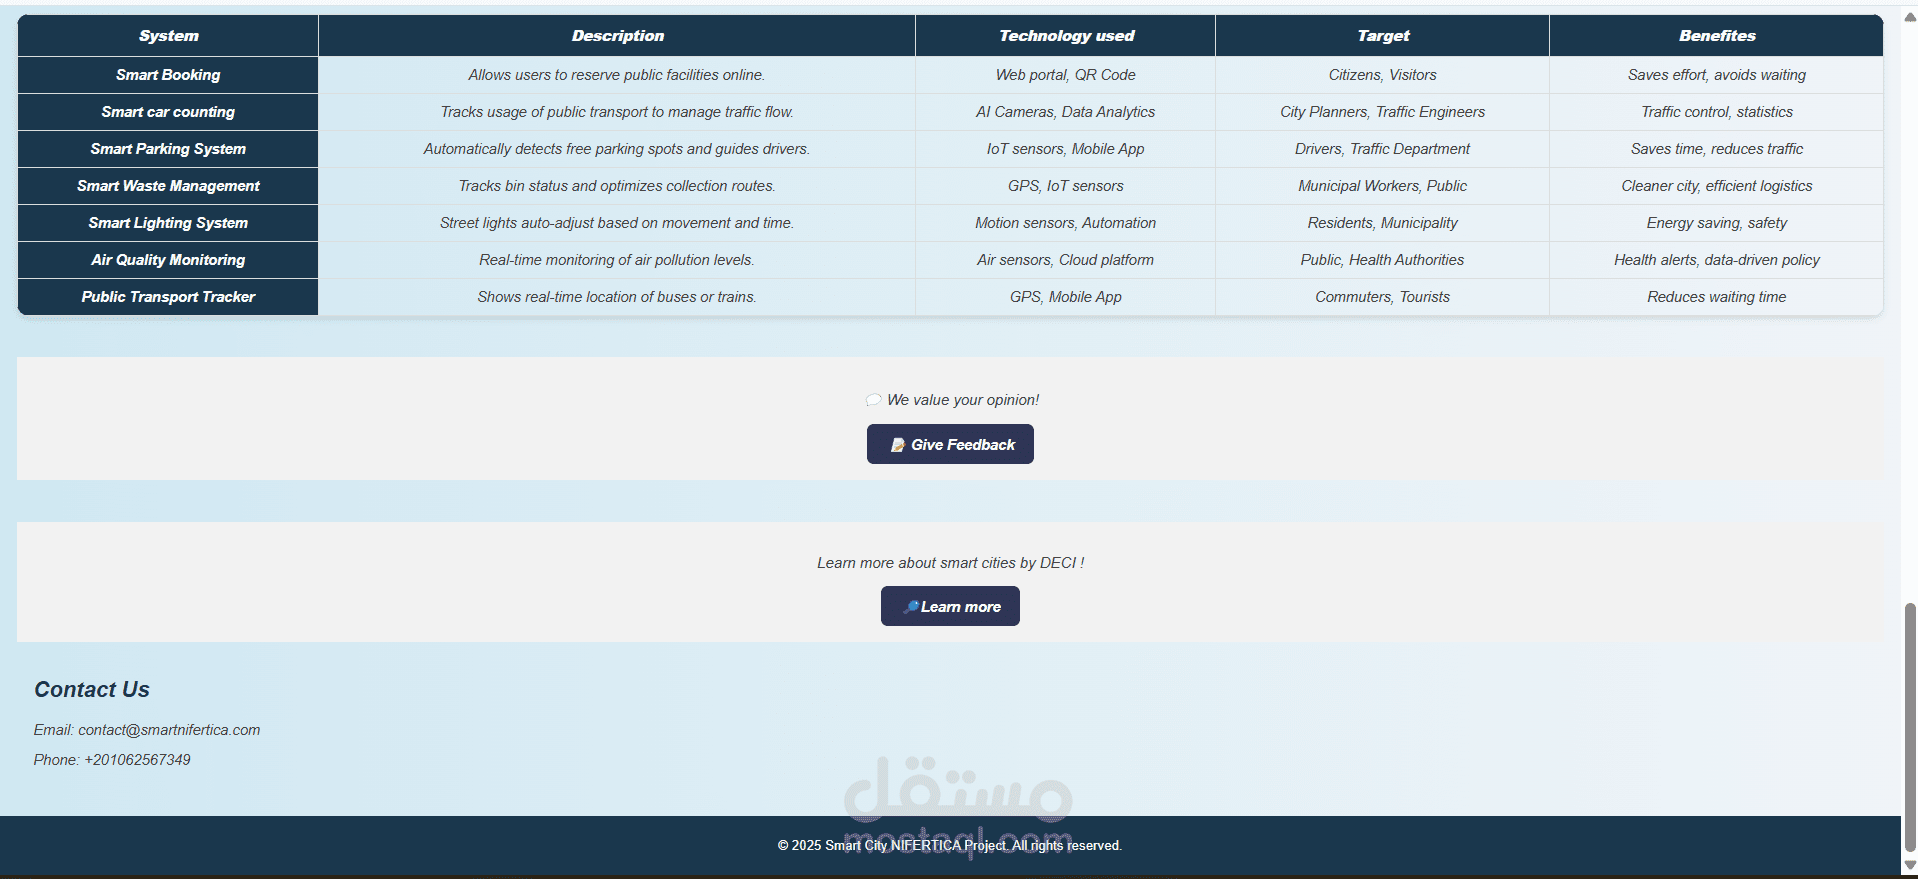1918x879 pixels.
Task: Click the 'Drivers, Traffic Department' cell
Action: 1383,149
